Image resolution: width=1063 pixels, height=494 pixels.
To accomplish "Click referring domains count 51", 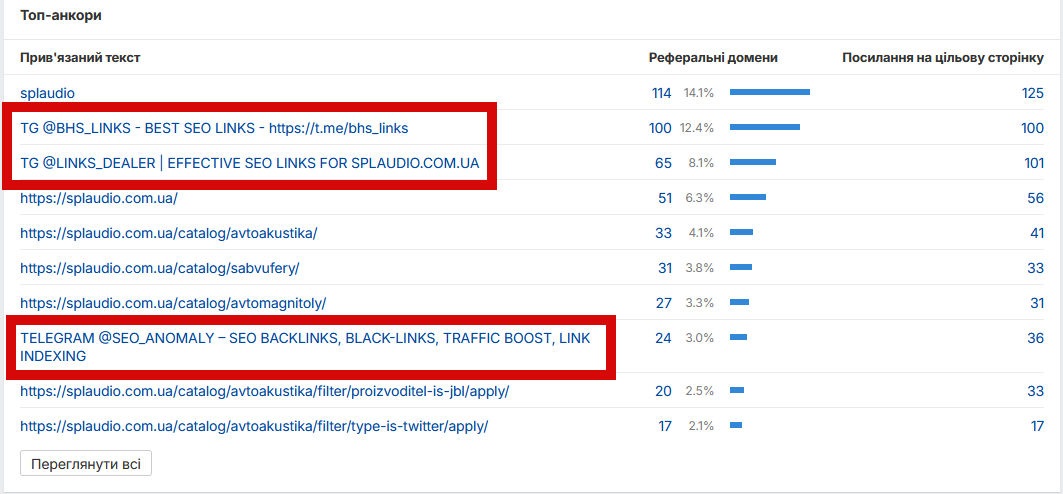I will (x=665, y=199).
